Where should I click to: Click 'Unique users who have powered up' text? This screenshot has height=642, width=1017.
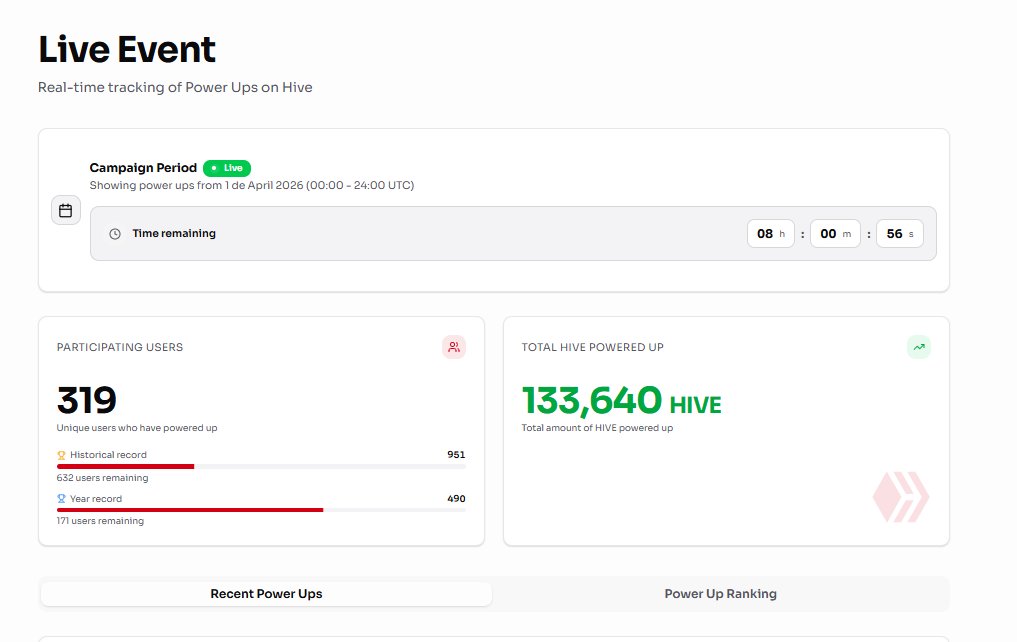tap(137, 428)
